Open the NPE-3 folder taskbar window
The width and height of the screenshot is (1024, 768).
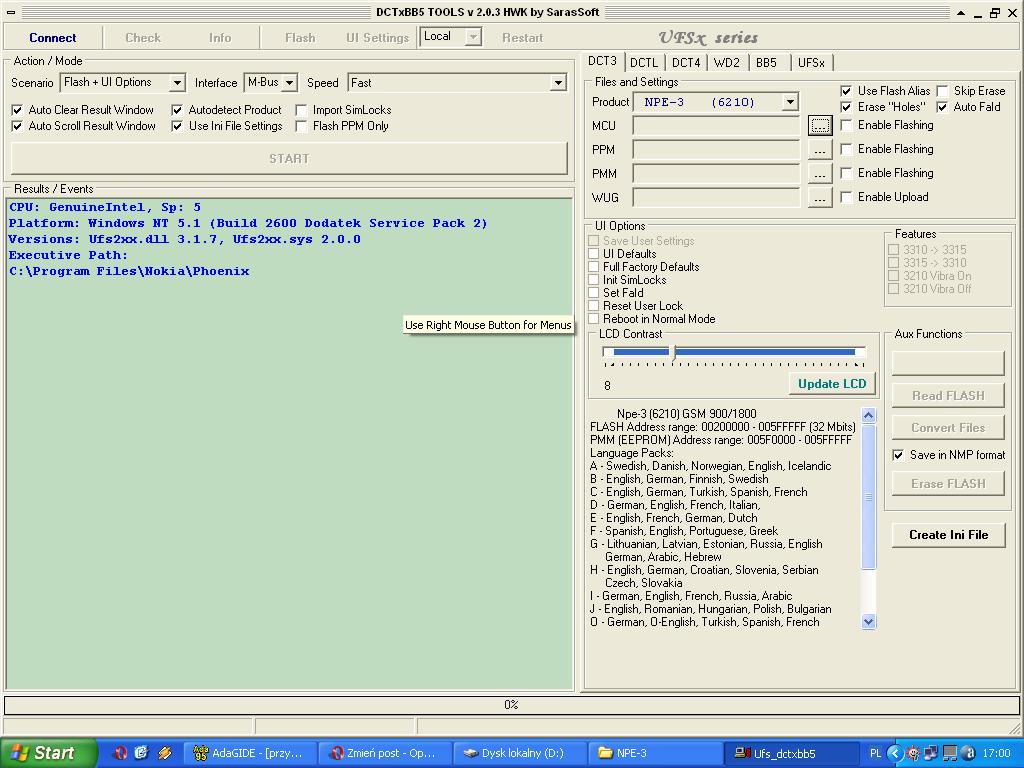tap(654, 753)
